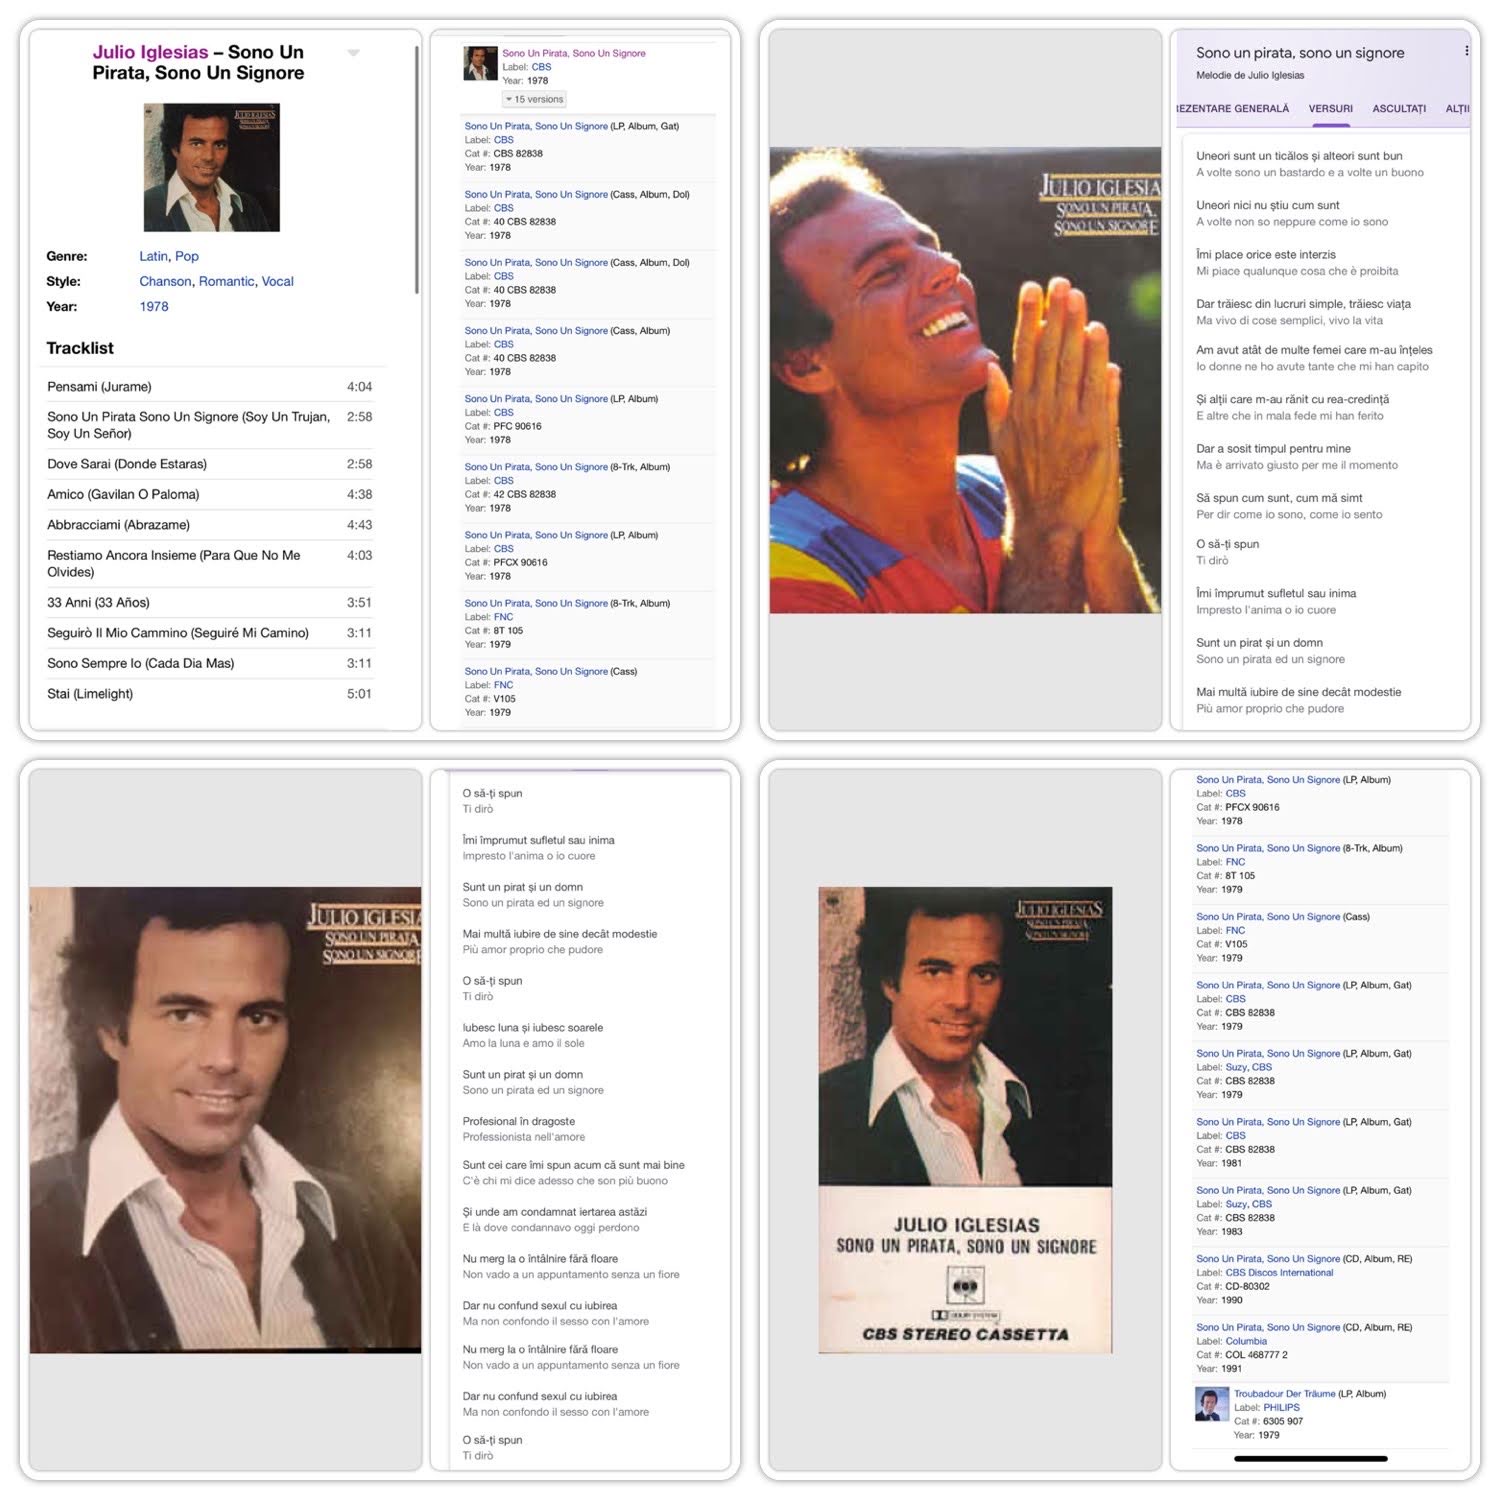View the praying-hands album cover image
The image size is (1500, 1500).
tap(965, 380)
